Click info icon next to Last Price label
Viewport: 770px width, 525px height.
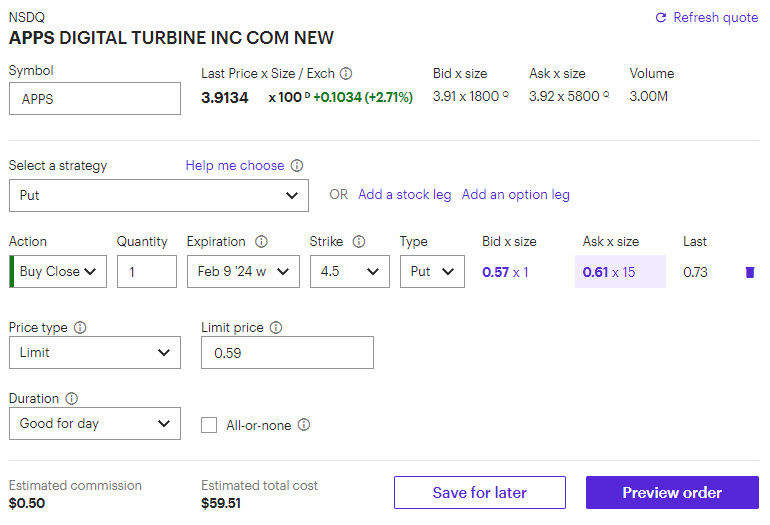(346, 74)
